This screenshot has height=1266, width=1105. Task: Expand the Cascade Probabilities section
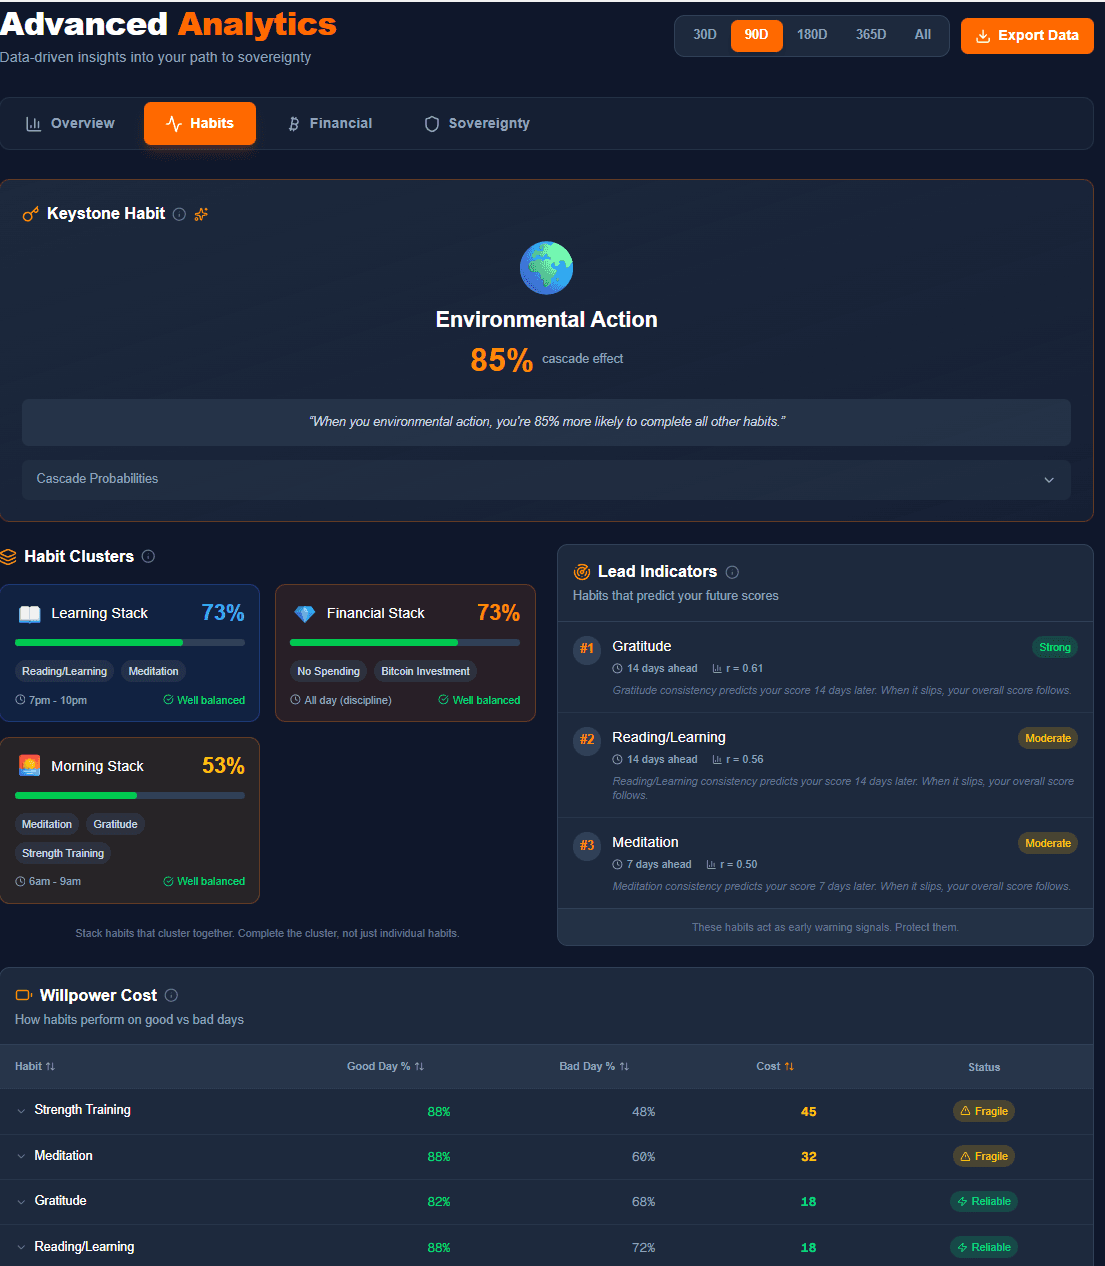click(x=546, y=480)
